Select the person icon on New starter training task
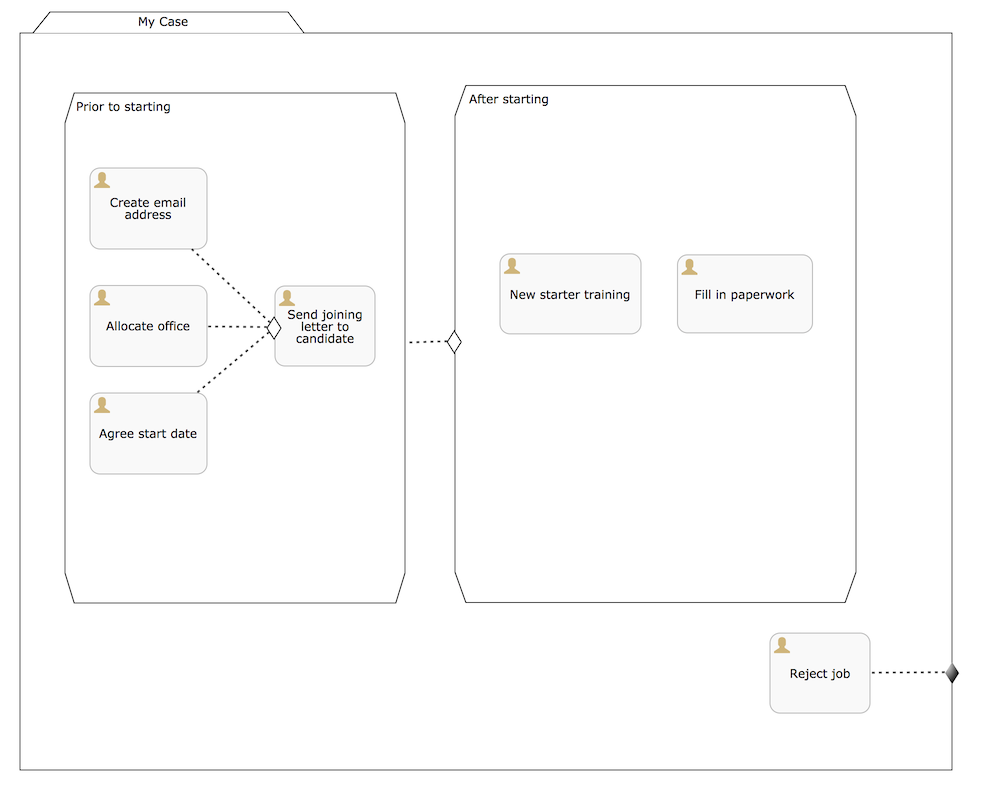990x795 pixels. tap(513, 265)
